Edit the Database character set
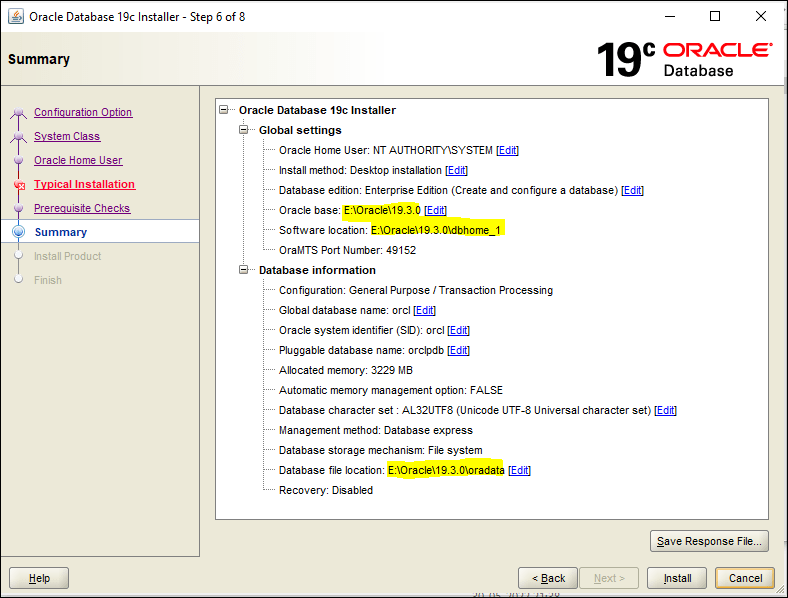The width and height of the screenshot is (788, 598). click(665, 411)
